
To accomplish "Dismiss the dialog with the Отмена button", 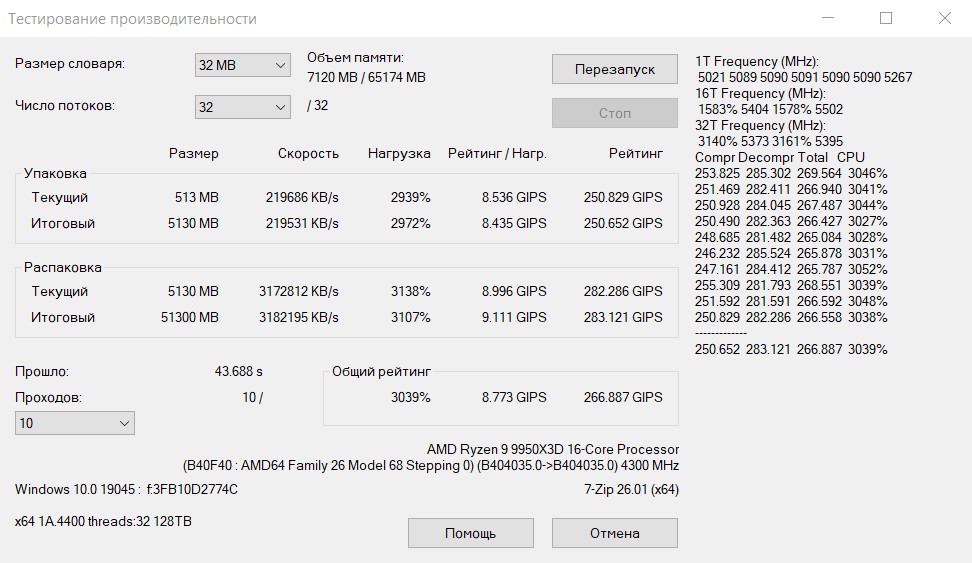I will tap(614, 533).
